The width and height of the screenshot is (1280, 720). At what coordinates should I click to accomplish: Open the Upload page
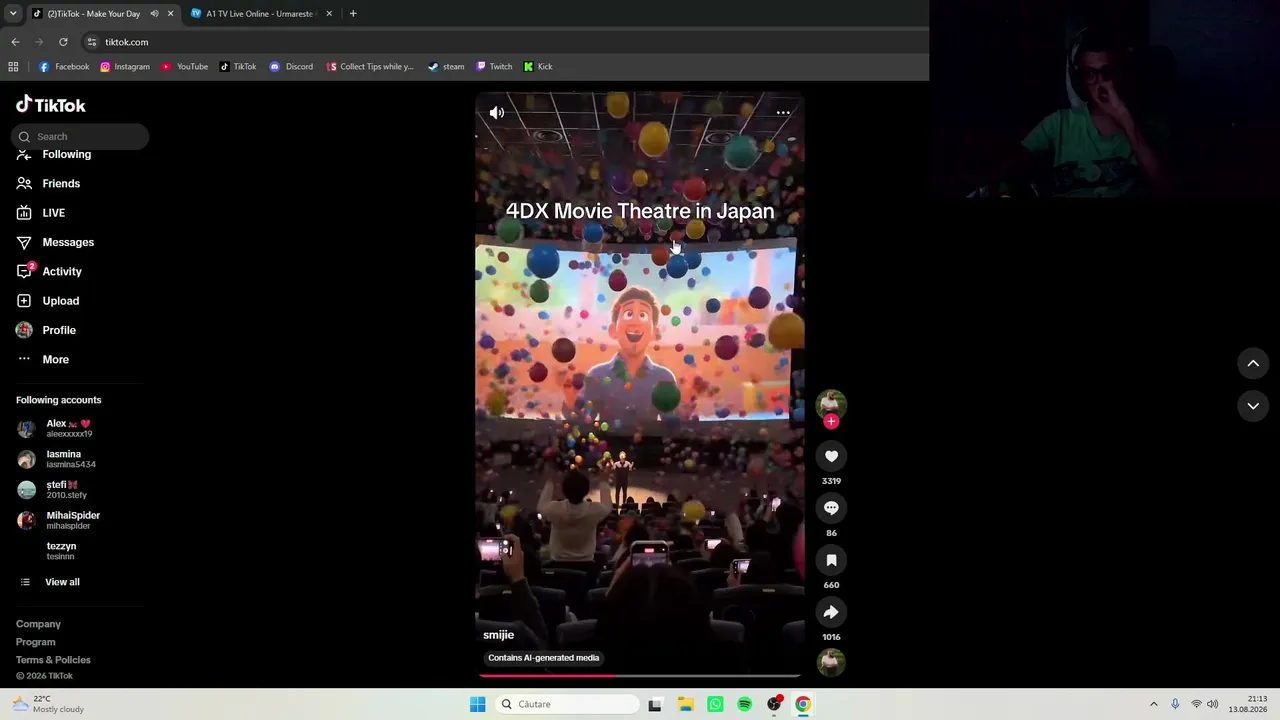pos(49,301)
